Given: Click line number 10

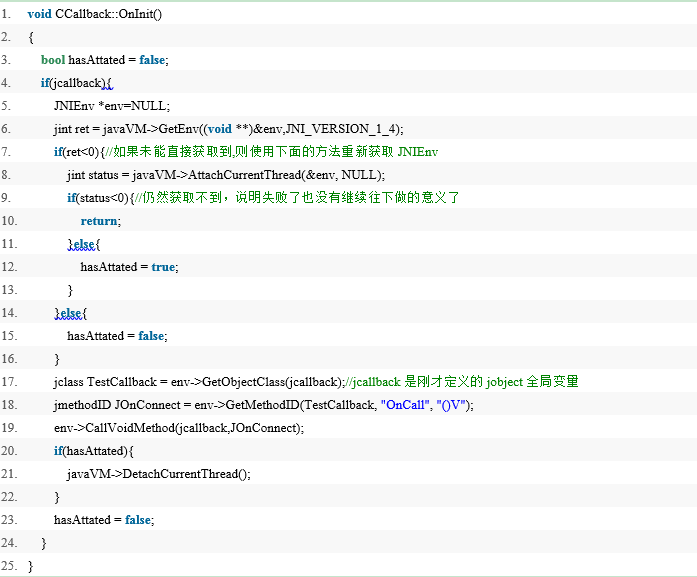Looking at the screenshot, I should click(9, 221).
